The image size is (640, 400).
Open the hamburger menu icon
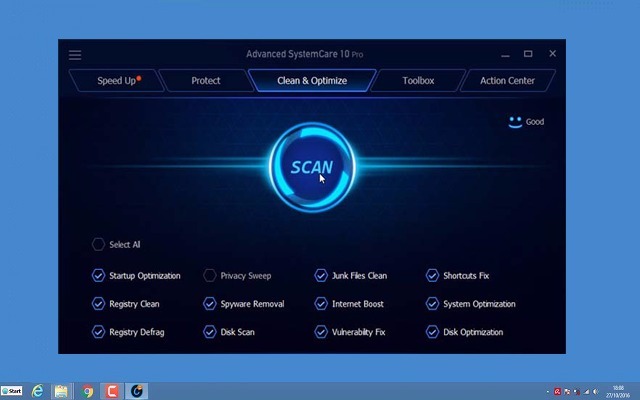click(75, 55)
